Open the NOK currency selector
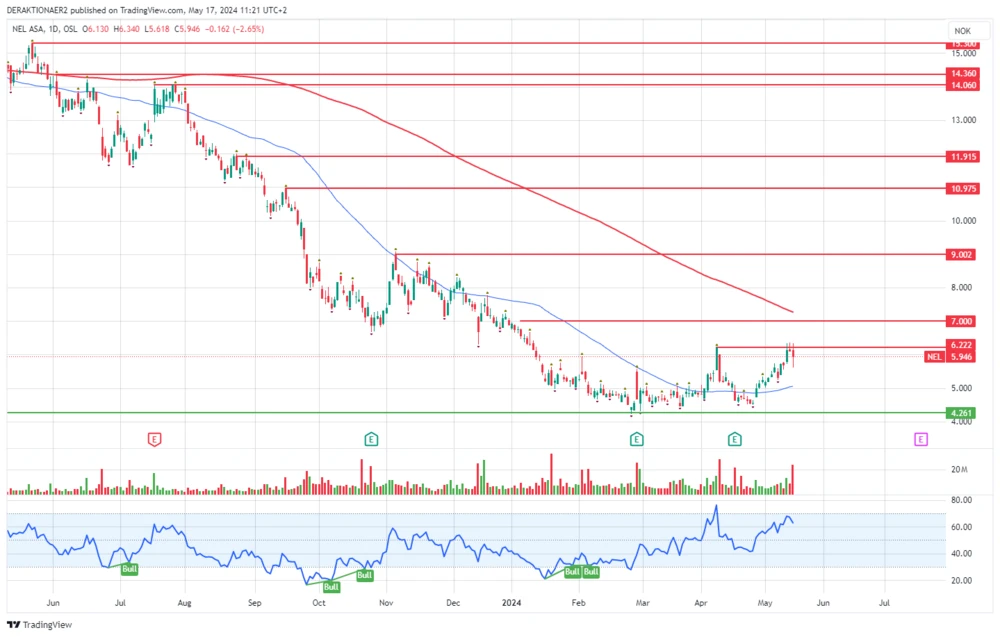 pyautogui.click(x=963, y=30)
